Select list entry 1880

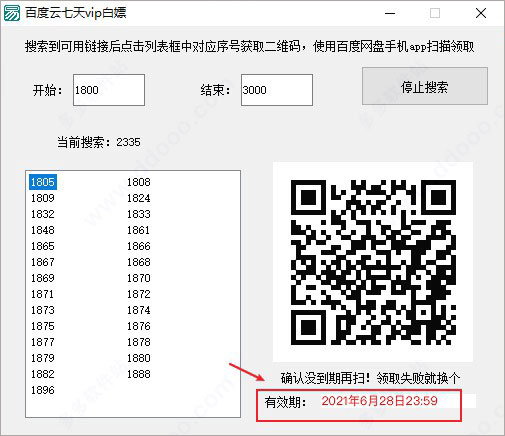click(139, 358)
